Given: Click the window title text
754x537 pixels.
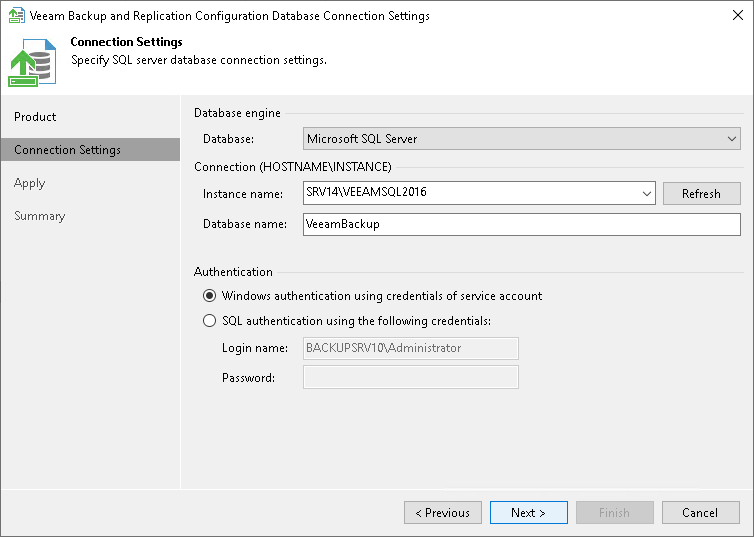Looking at the screenshot, I should click(x=230, y=16).
